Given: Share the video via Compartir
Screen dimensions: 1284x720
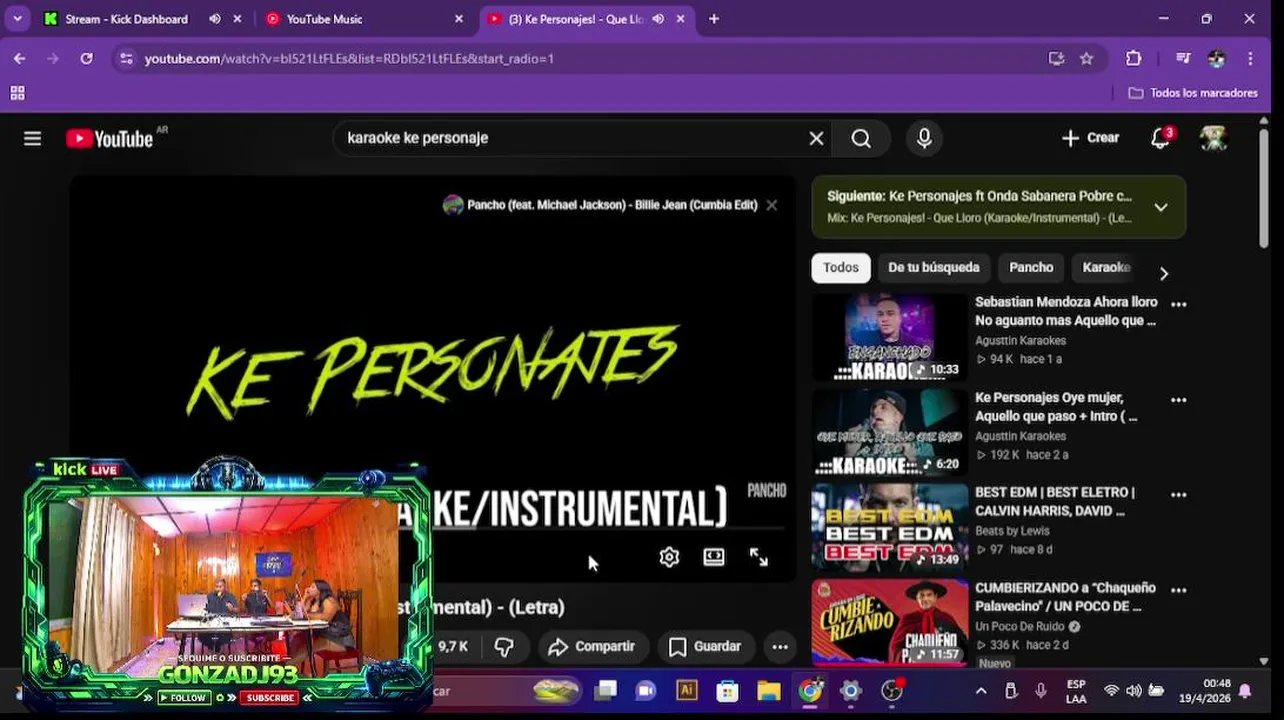Looking at the screenshot, I should tap(592, 647).
